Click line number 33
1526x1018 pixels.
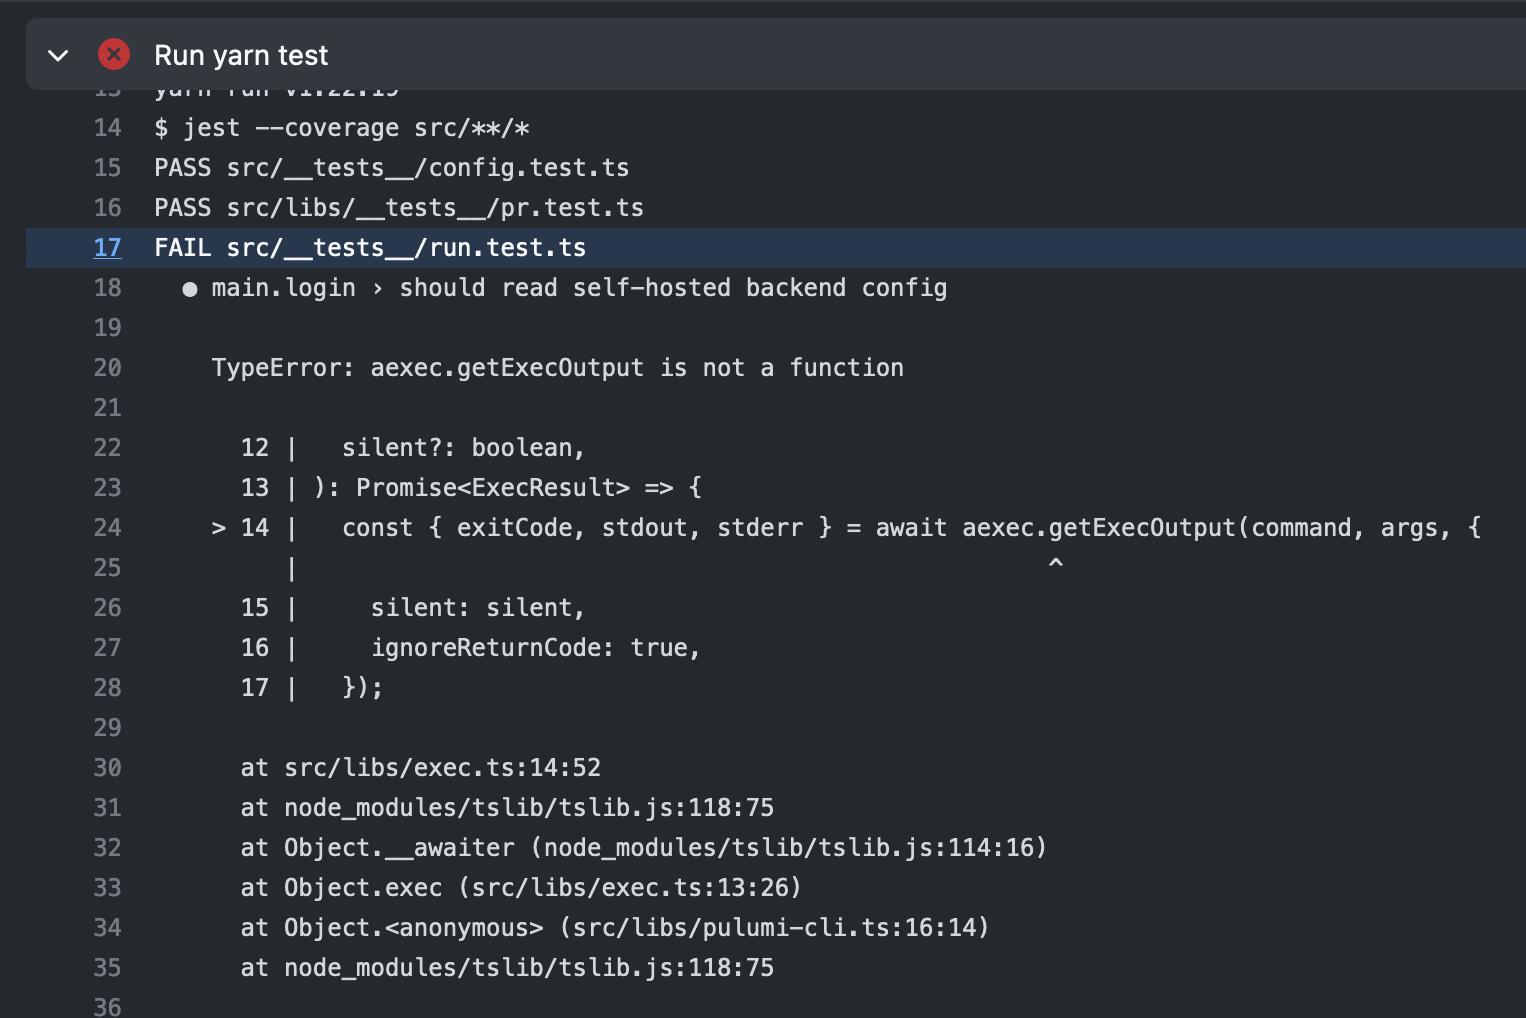tap(107, 888)
